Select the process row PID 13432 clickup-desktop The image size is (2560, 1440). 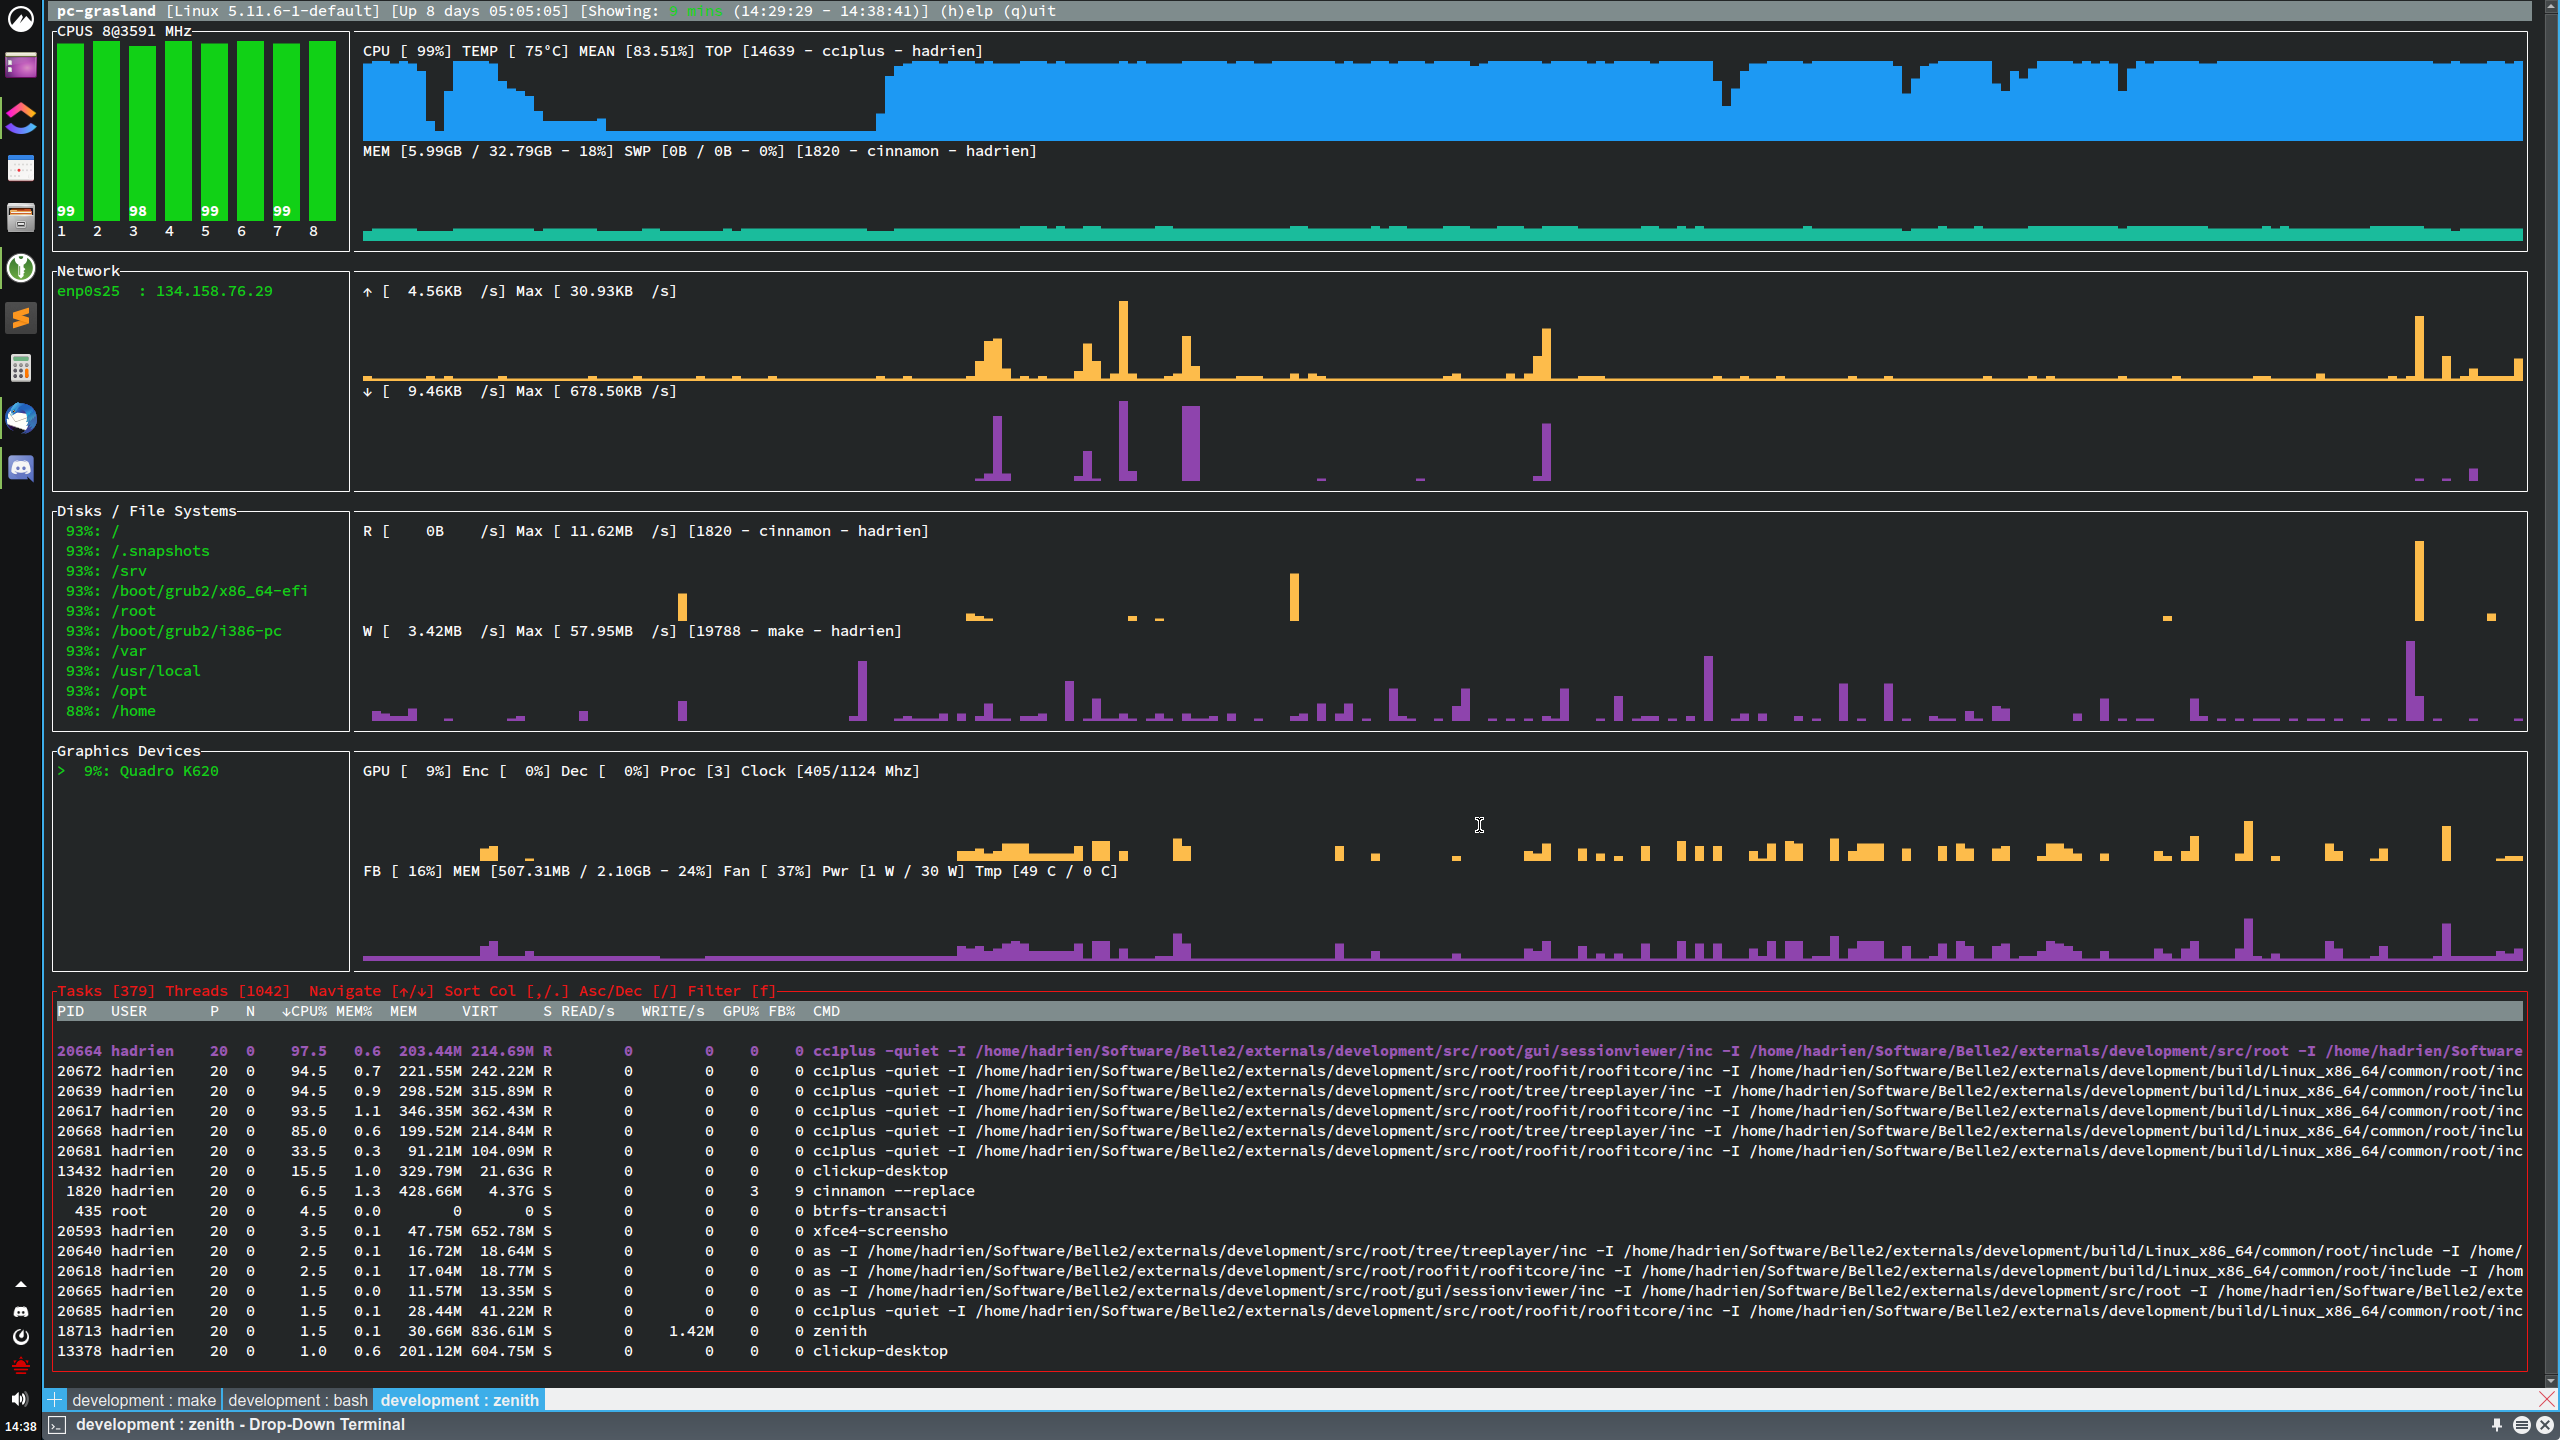(x=1289, y=1171)
